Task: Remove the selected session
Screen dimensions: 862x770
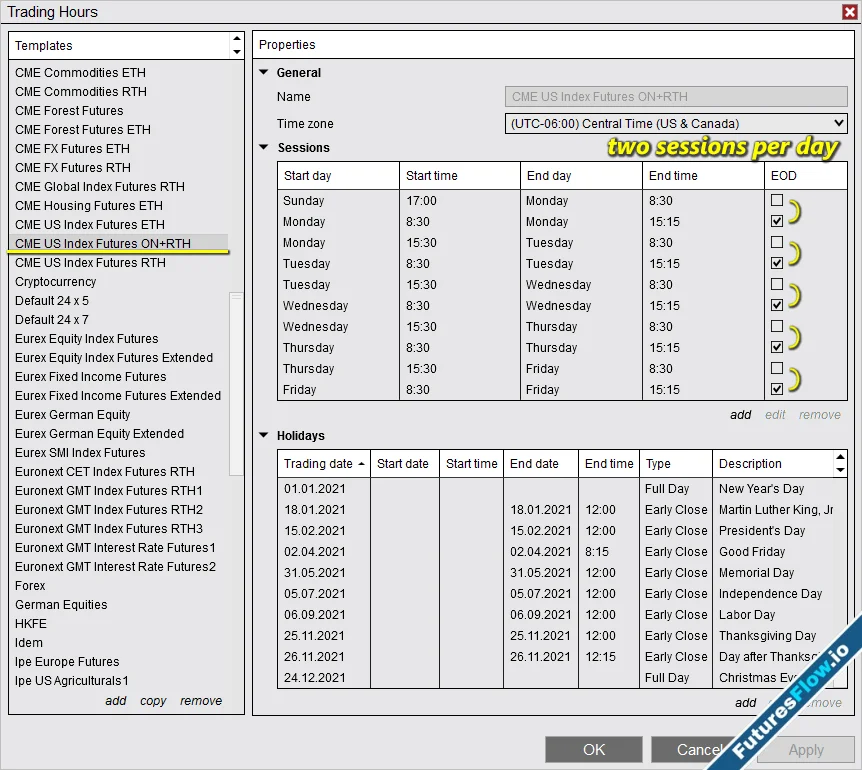Action: pos(820,415)
